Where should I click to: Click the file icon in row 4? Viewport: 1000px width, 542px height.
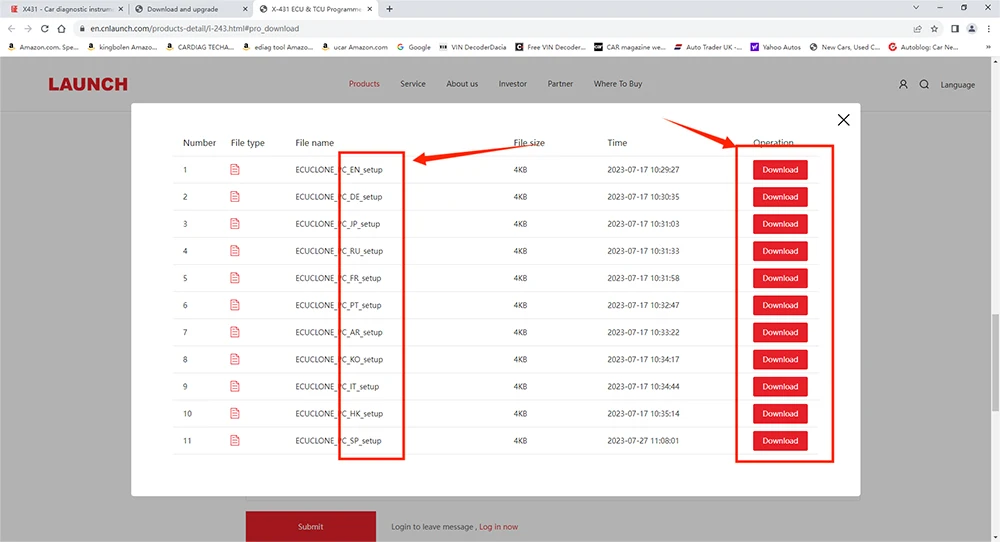[235, 251]
